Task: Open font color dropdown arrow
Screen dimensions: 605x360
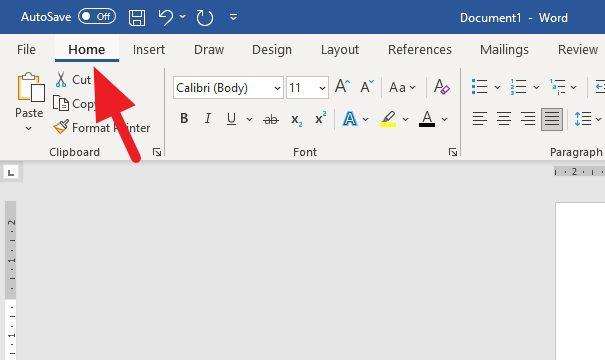Action: click(444, 119)
